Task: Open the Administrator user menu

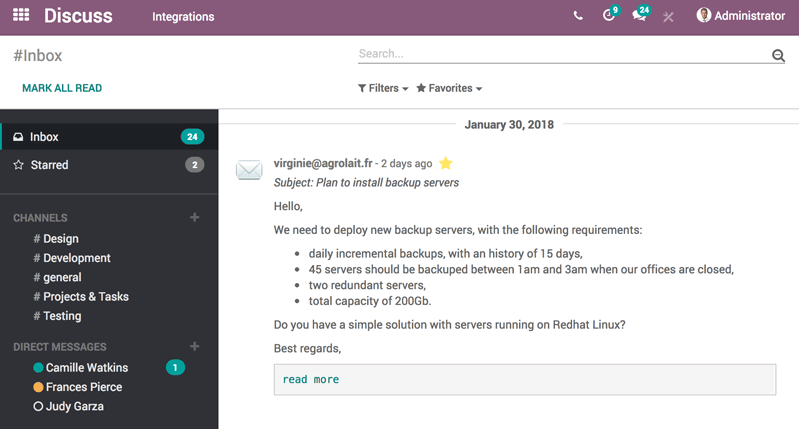Action: pyautogui.click(x=740, y=16)
